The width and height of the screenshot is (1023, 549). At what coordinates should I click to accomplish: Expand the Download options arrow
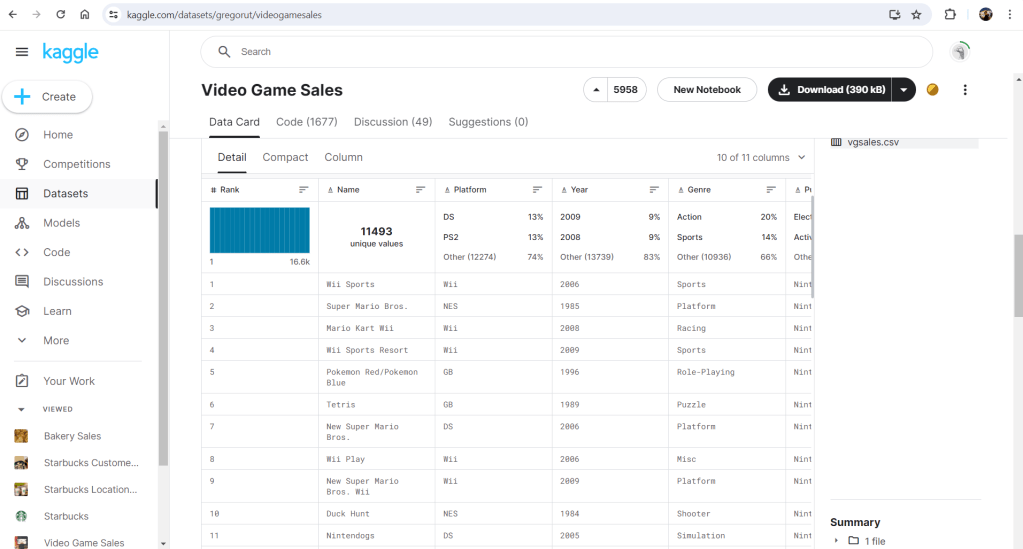point(904,90)
